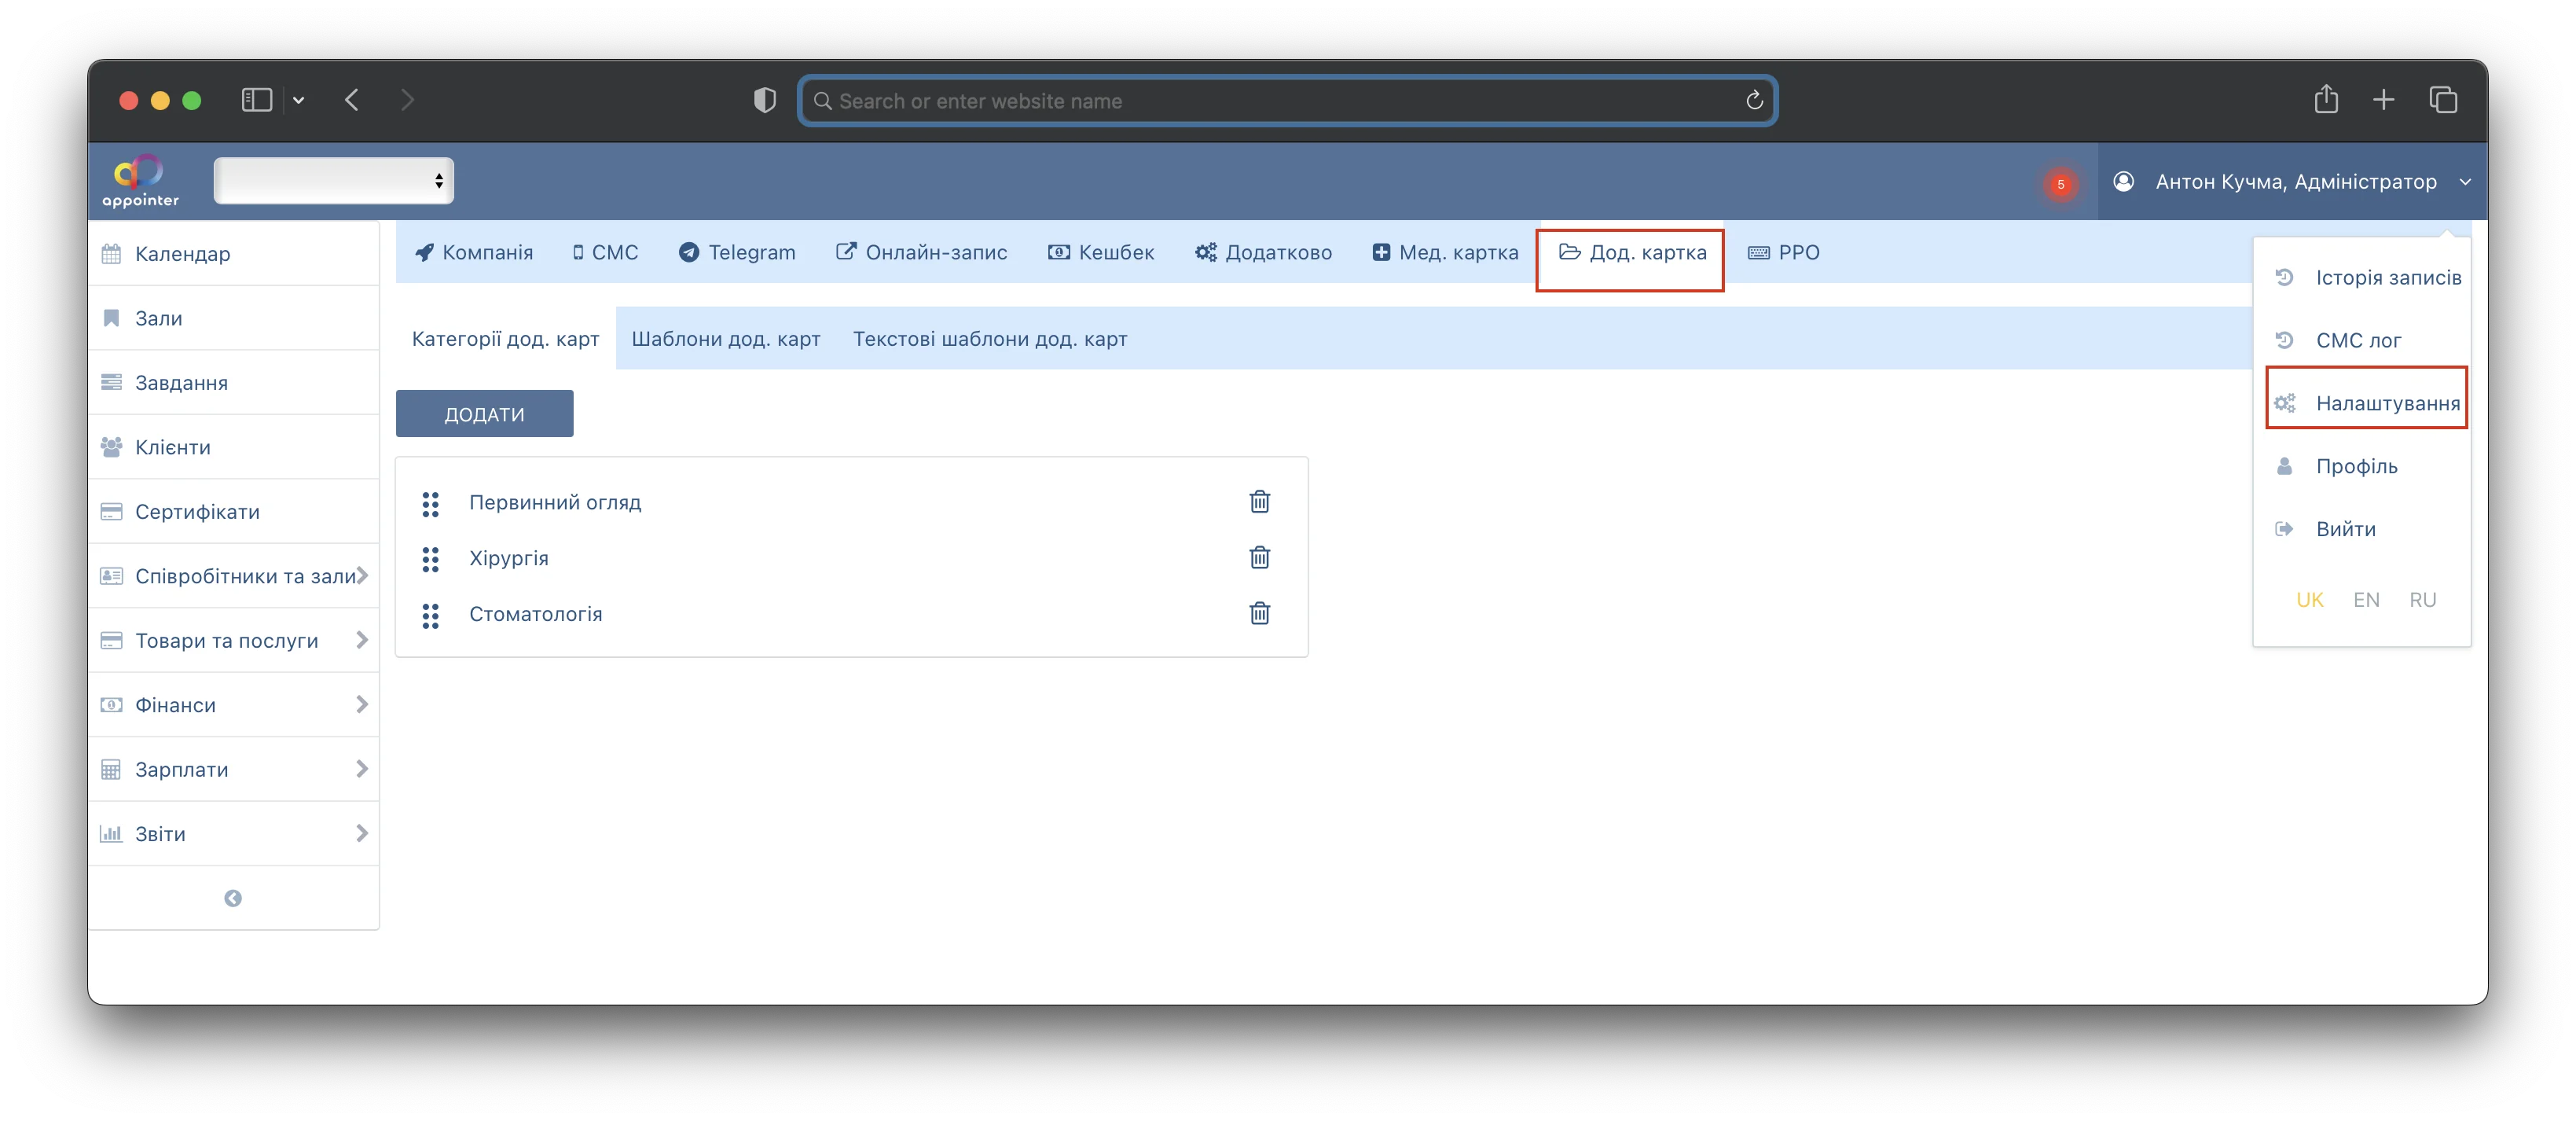Open Клієнти in the sidebar

coord(233,447)
